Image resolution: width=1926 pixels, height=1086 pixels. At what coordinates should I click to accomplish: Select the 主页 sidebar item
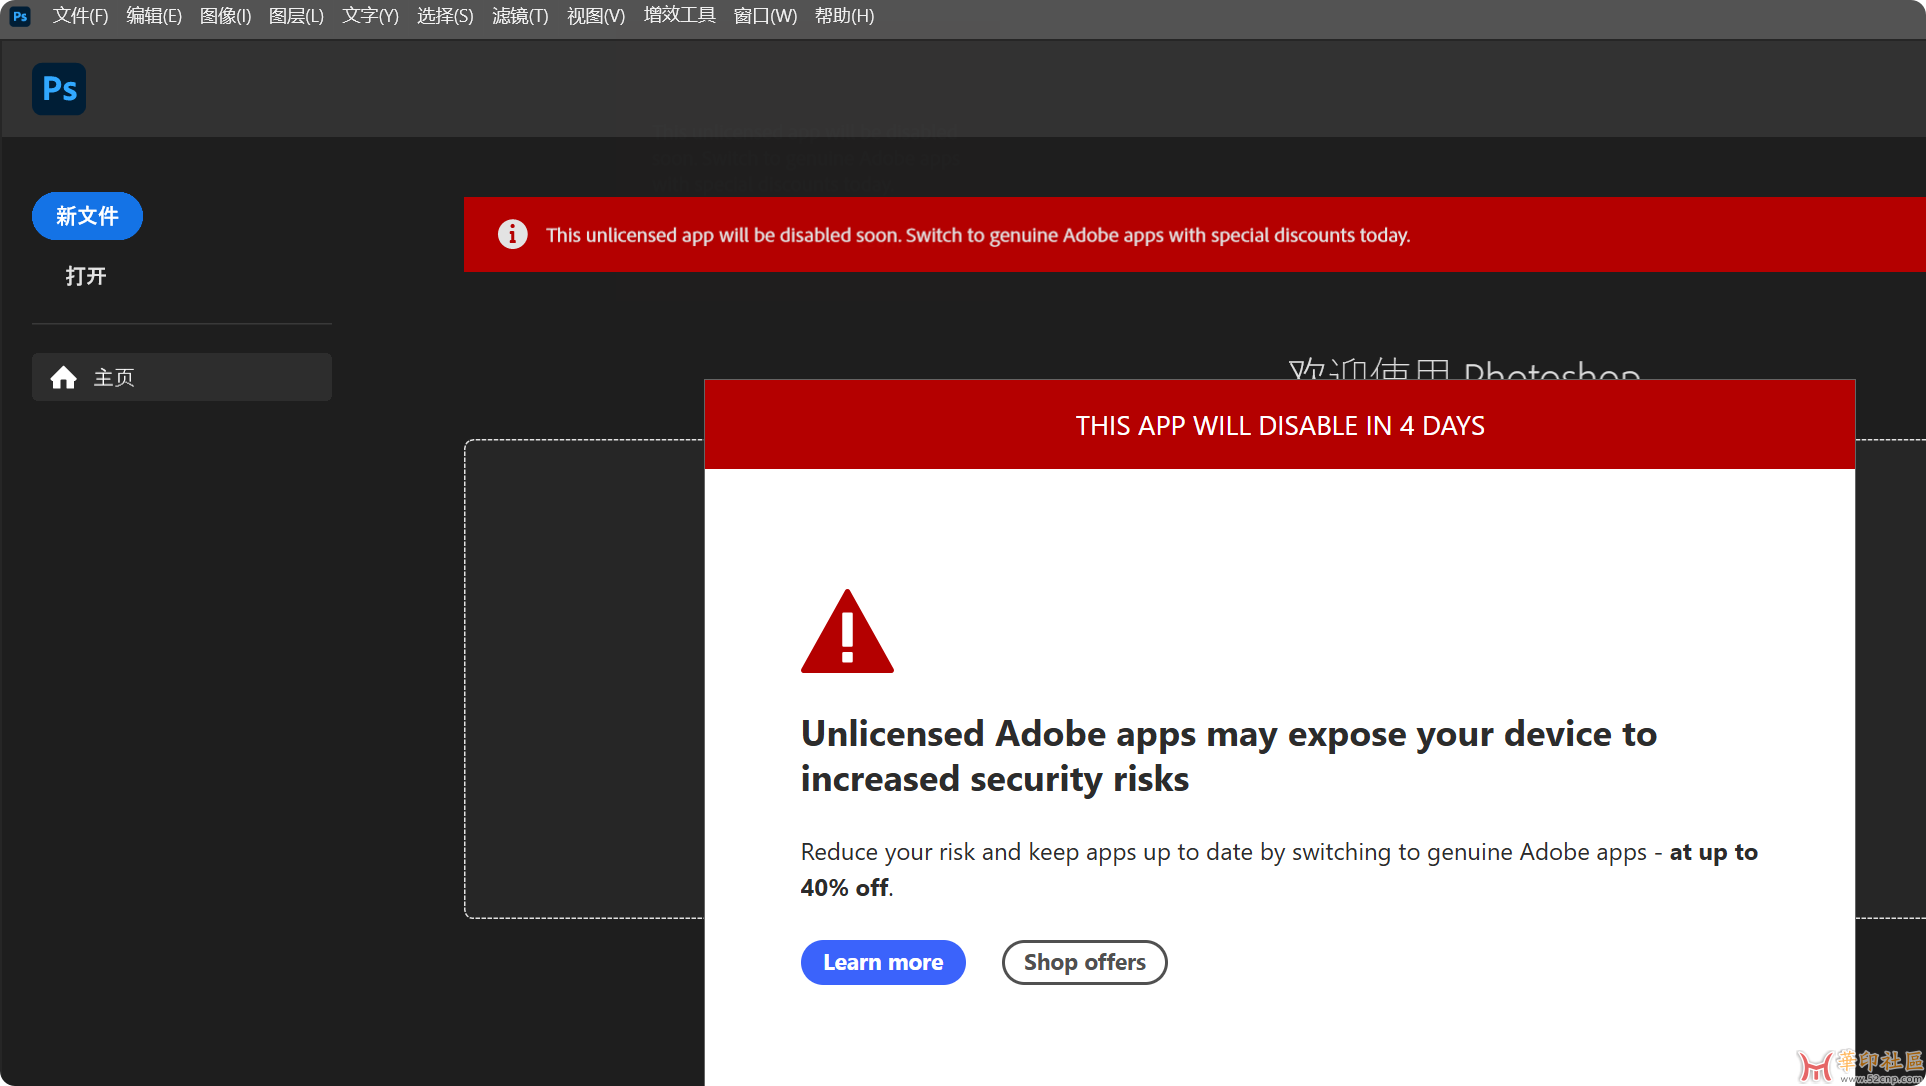click(182, 377)
